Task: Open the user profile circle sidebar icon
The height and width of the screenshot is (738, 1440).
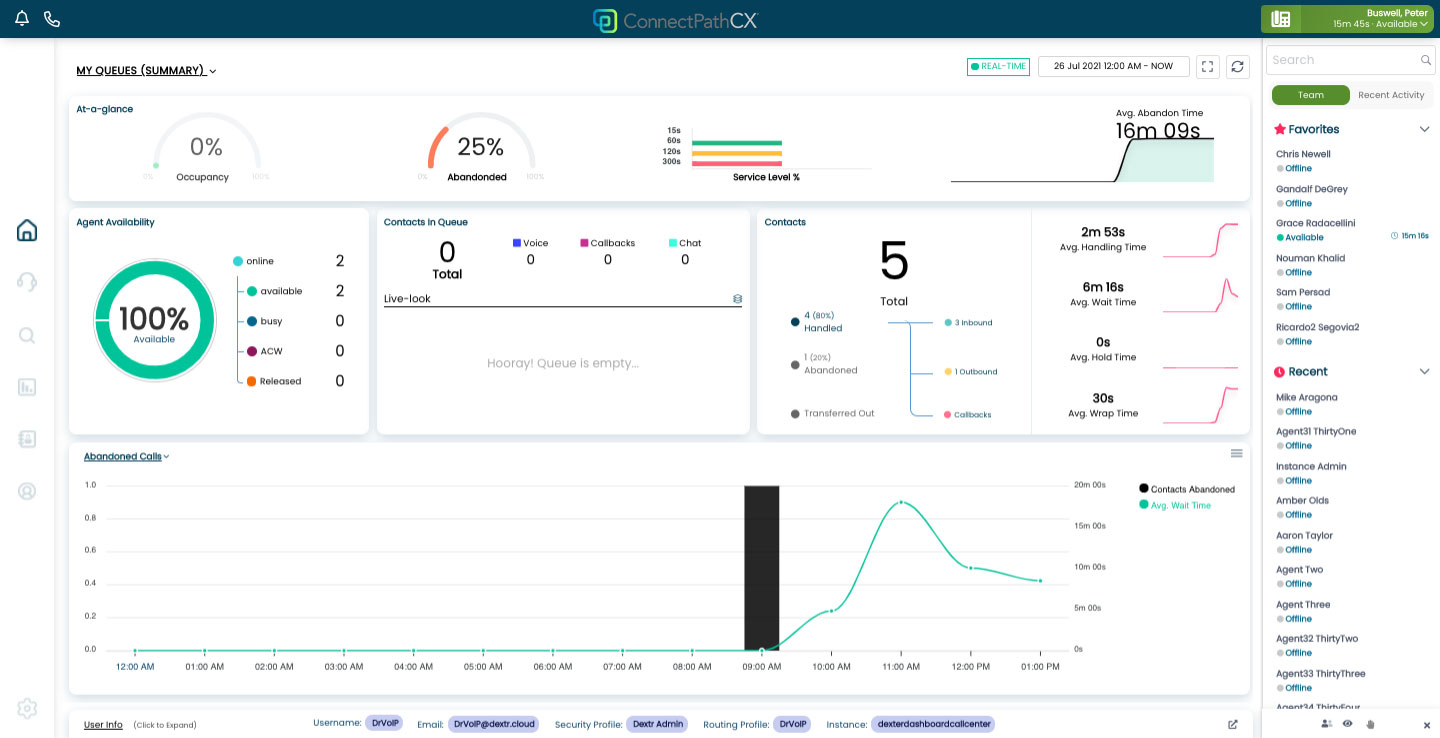Action: click(x=27, y=491)
